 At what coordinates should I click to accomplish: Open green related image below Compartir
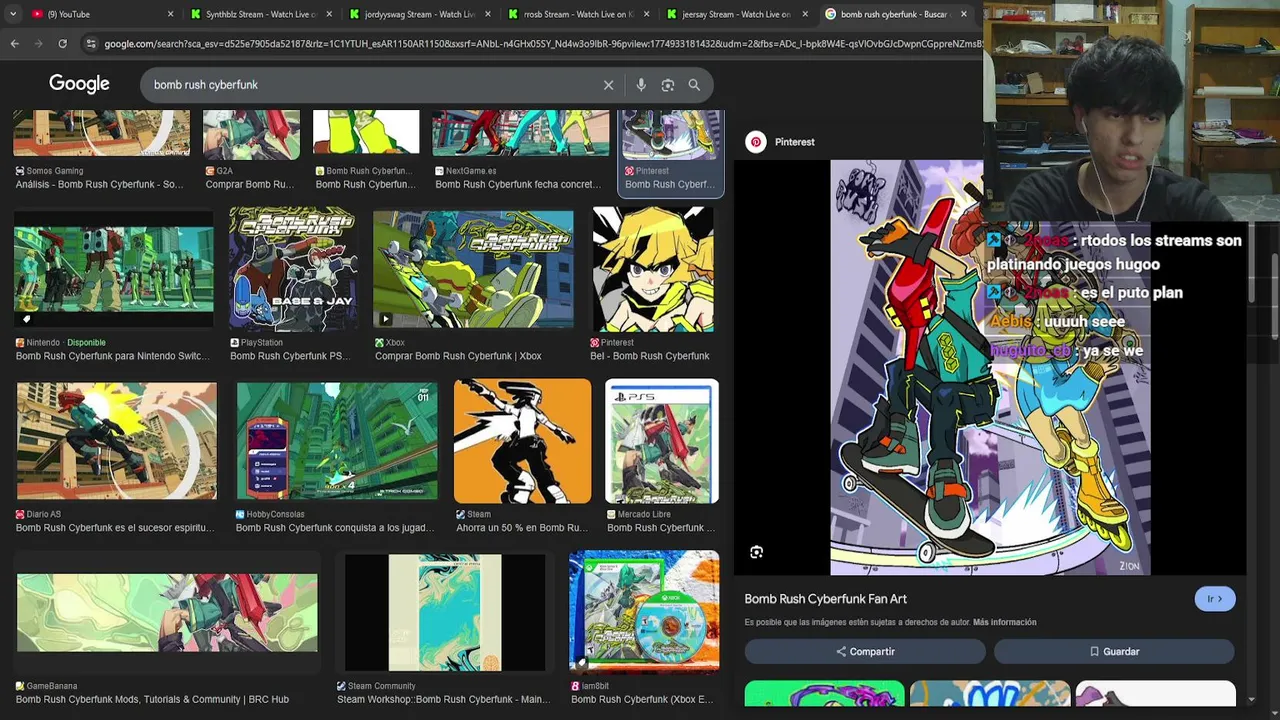[825, 694]
